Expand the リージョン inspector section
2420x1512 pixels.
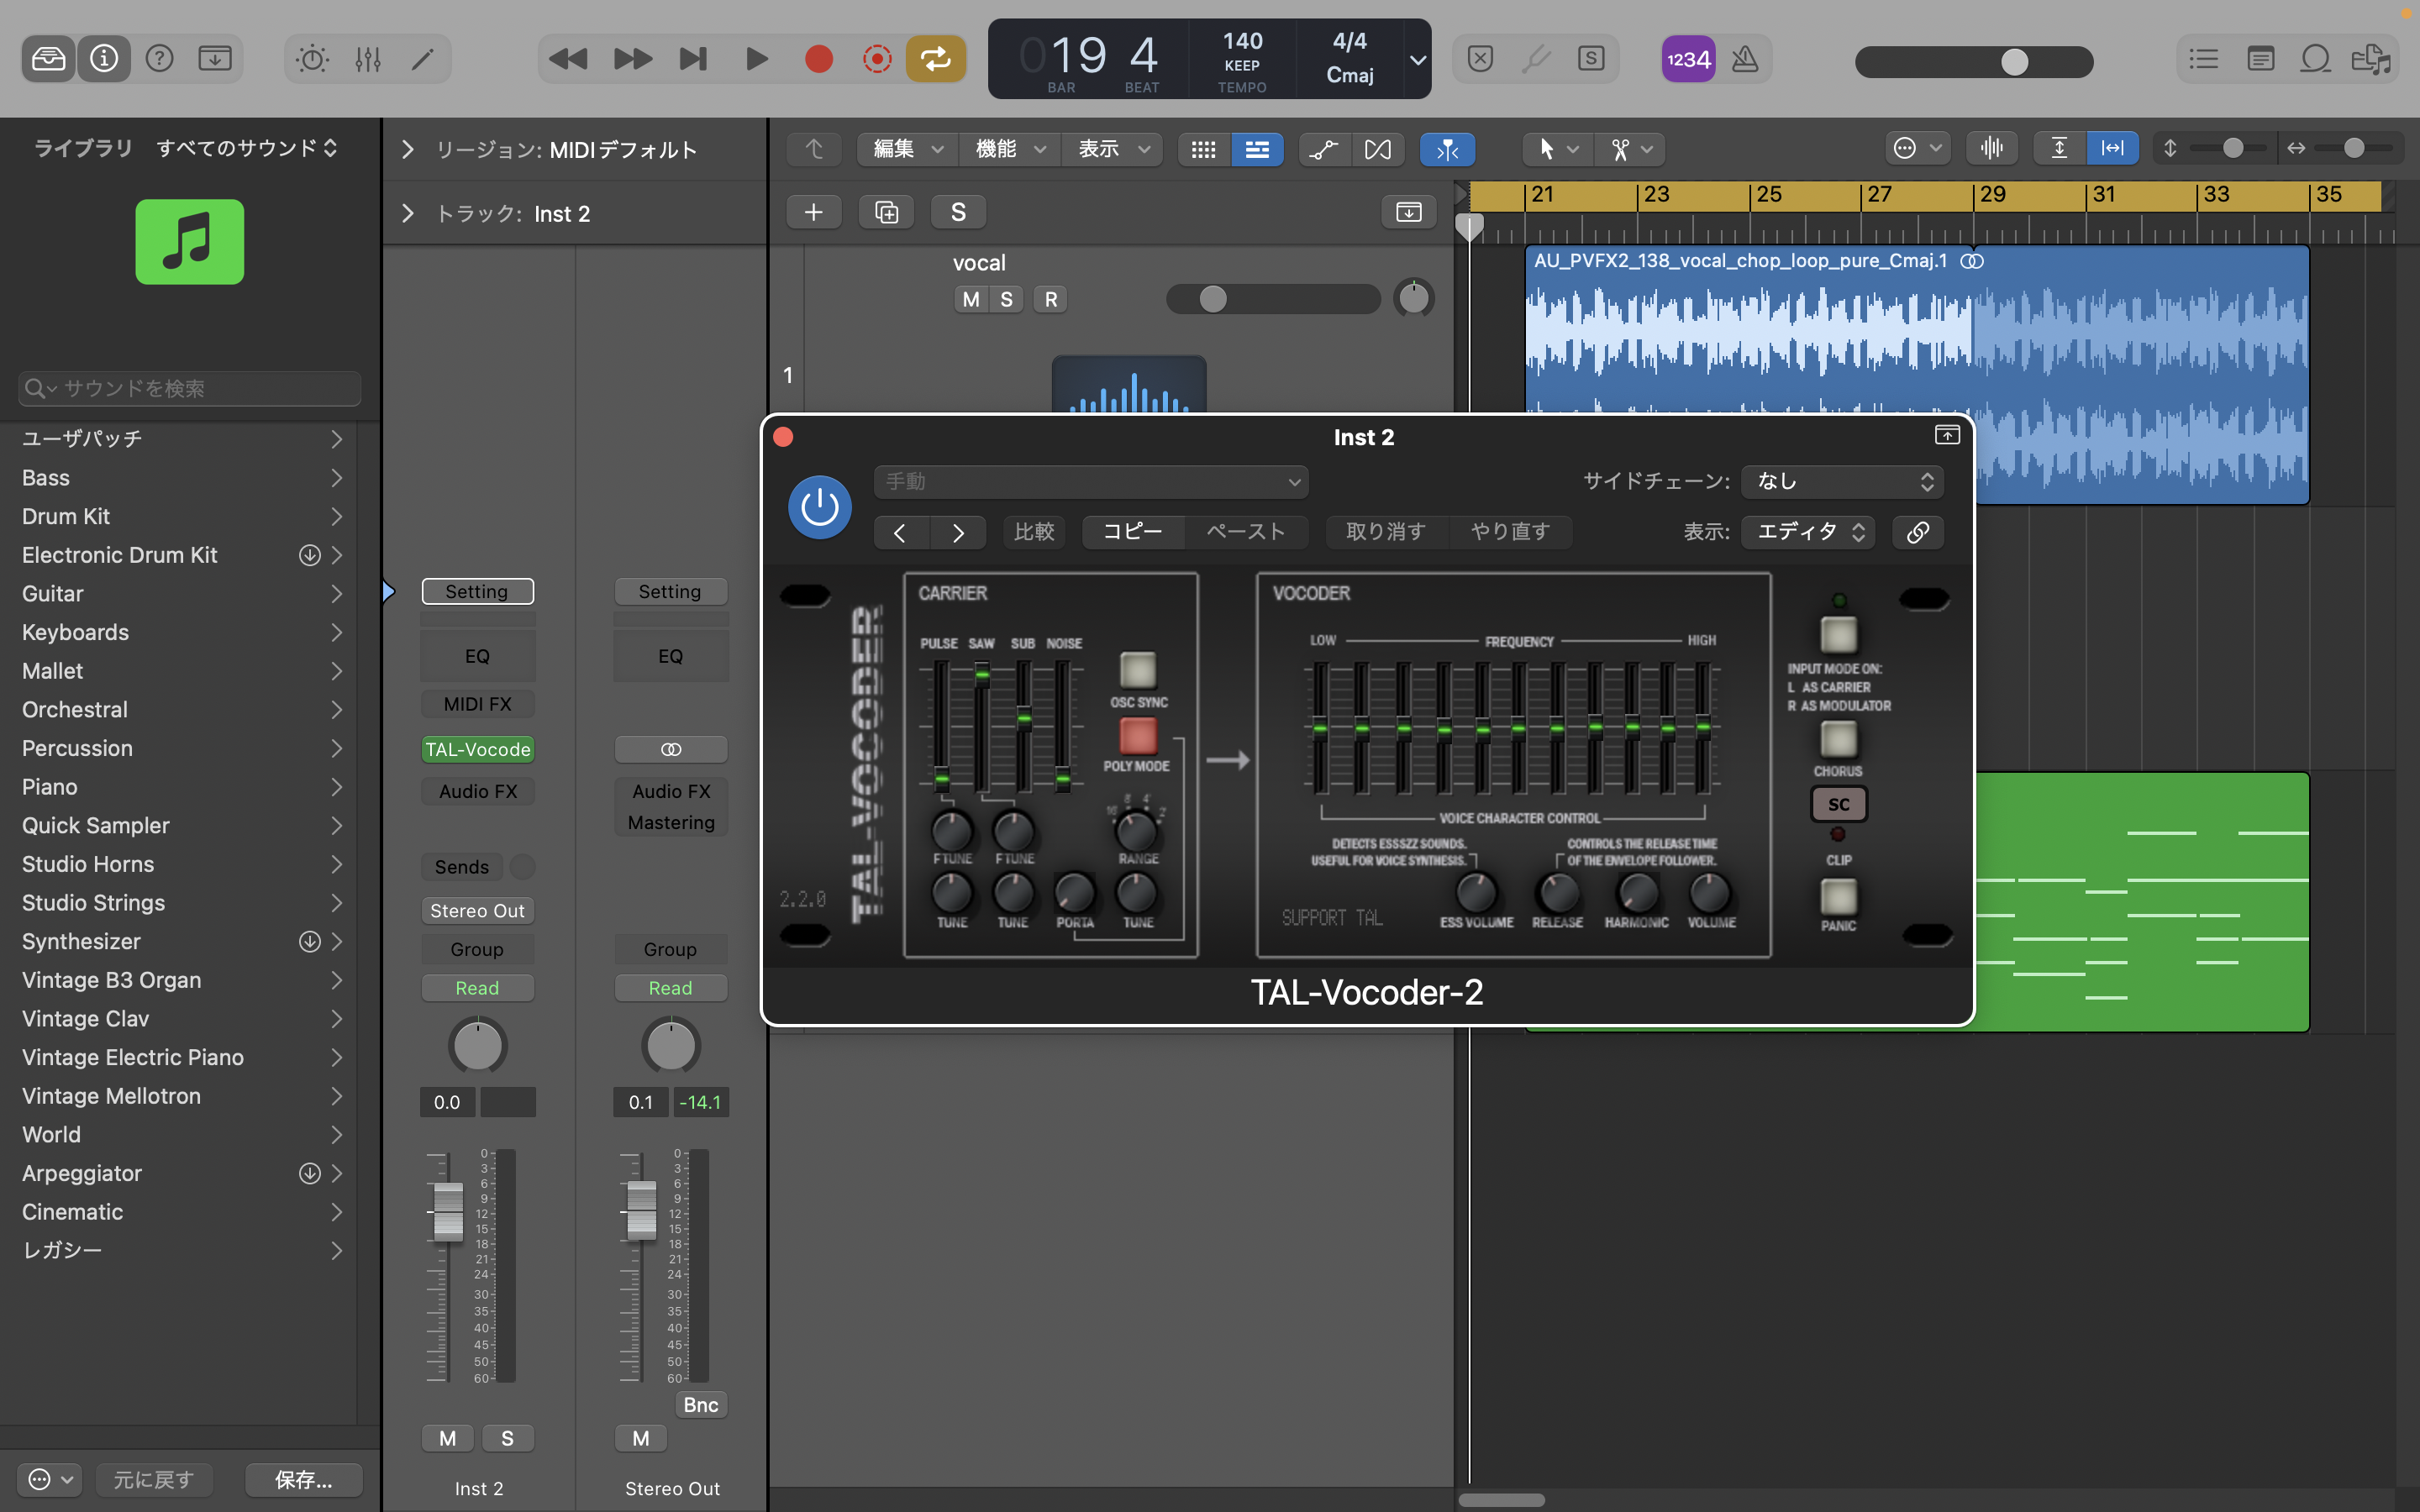coord(407,149)
